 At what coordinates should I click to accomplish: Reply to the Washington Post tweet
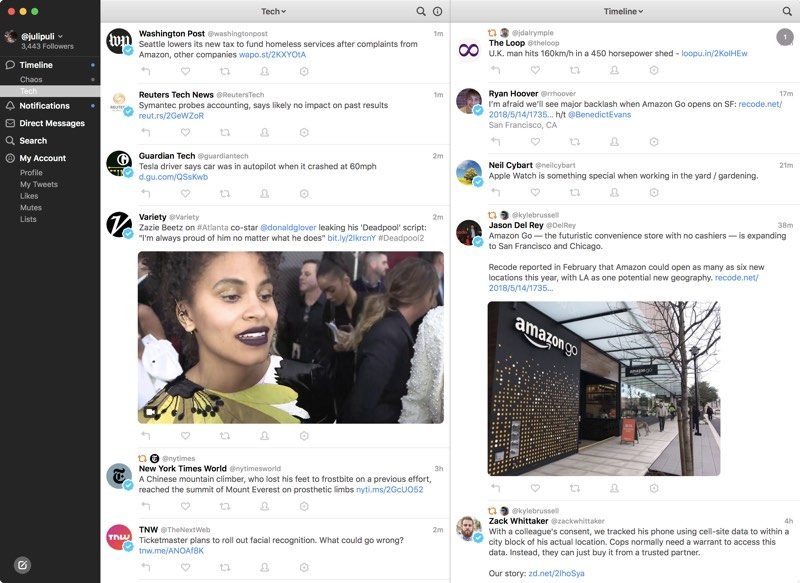point(146,71)
